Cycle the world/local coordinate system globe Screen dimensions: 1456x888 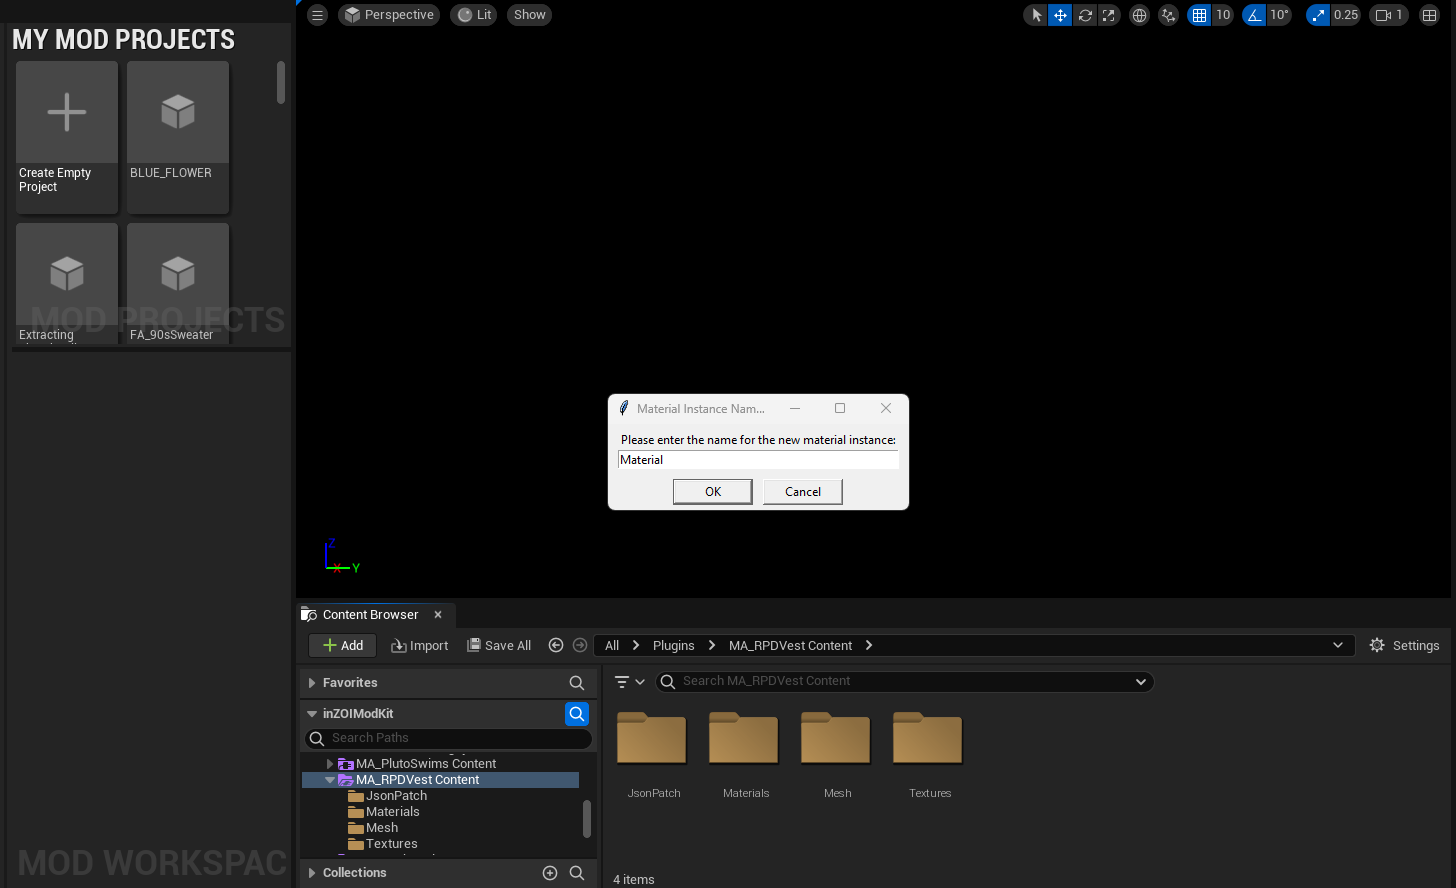point(1139,15)
